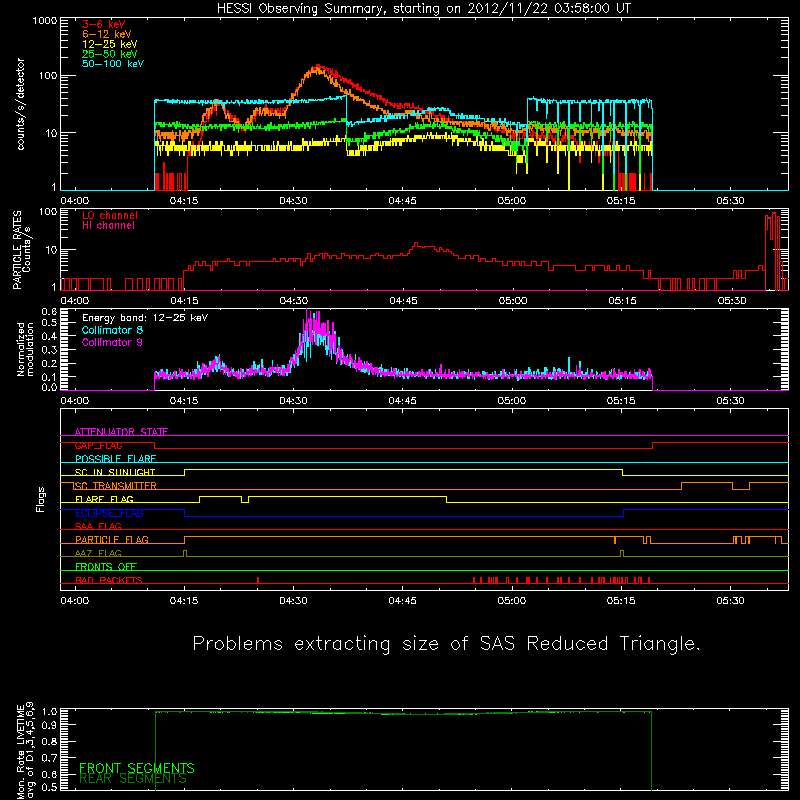The width and height of the screenshot is (800, 800).
Task: Select the Collimator 9 legend entry
Action: coord(112,342)
